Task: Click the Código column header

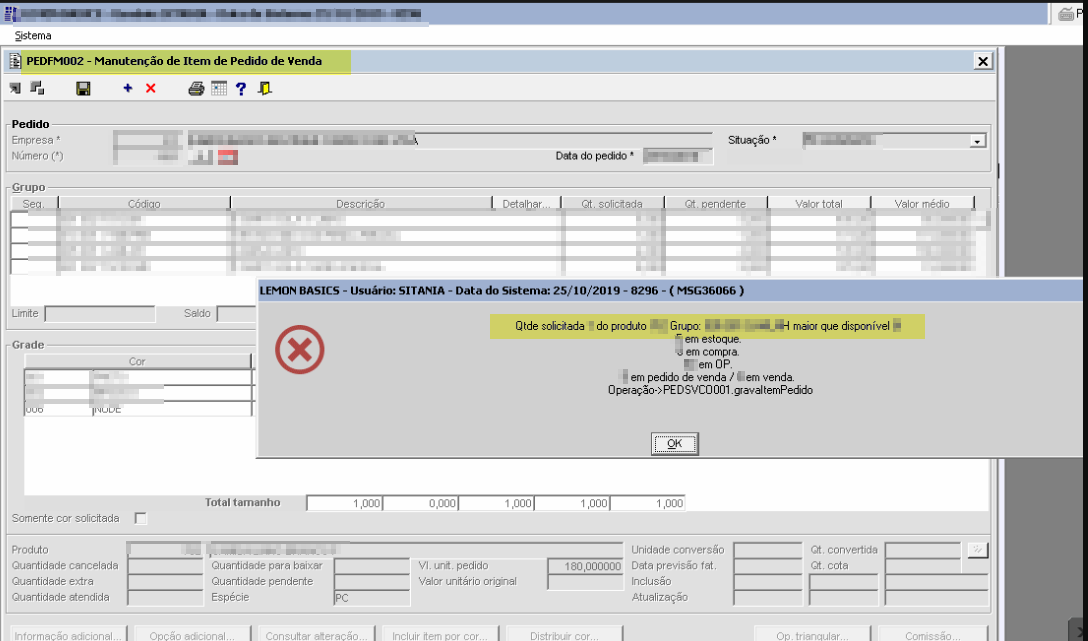Action: [144, 203]
